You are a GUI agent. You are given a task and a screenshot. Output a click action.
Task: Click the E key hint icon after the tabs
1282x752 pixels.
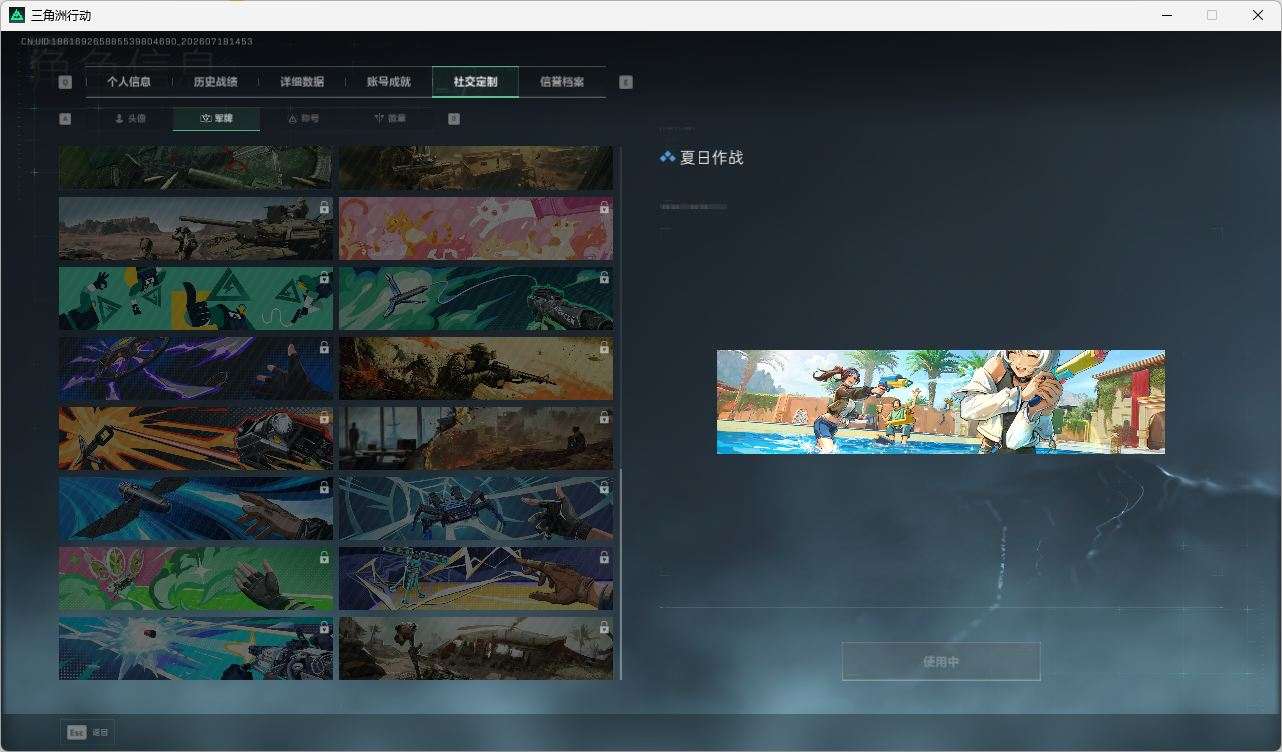point(626,83)
